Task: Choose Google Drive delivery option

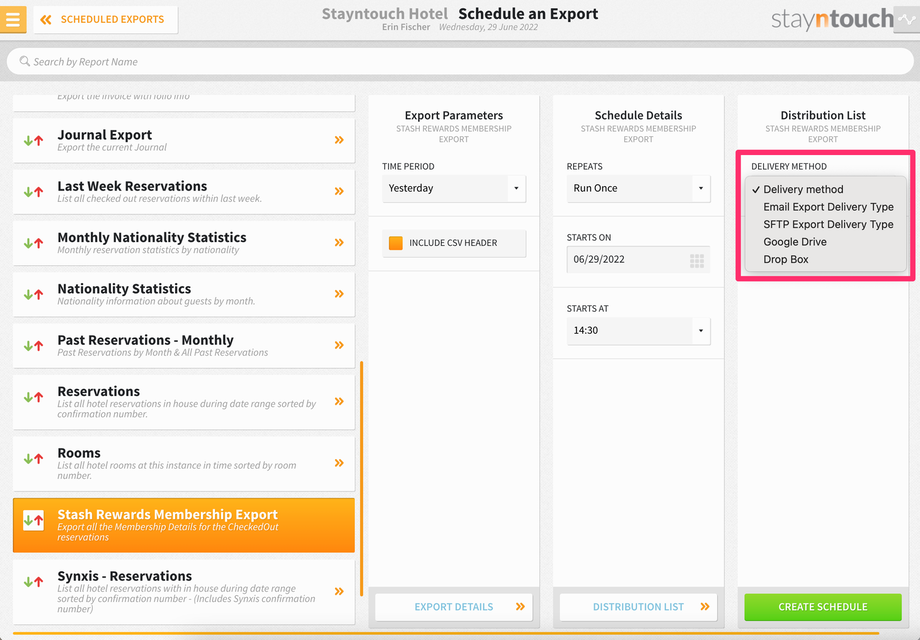Action: [794, 242]
